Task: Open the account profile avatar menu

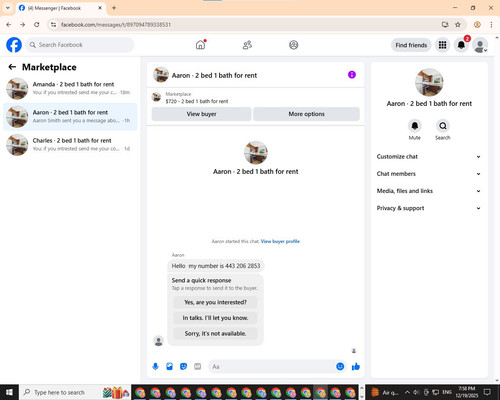Action: [x=480, y=45]
